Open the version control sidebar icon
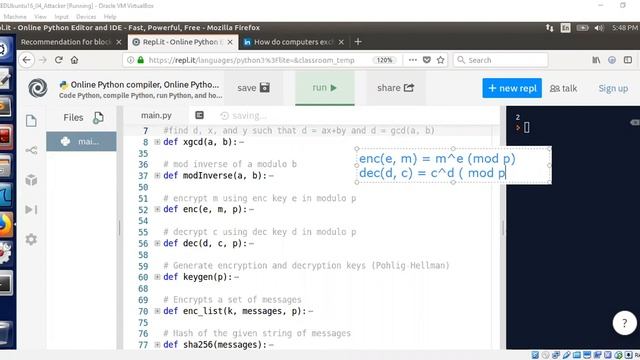Screen dimensions: 640x360 click(x=31, y=150)
